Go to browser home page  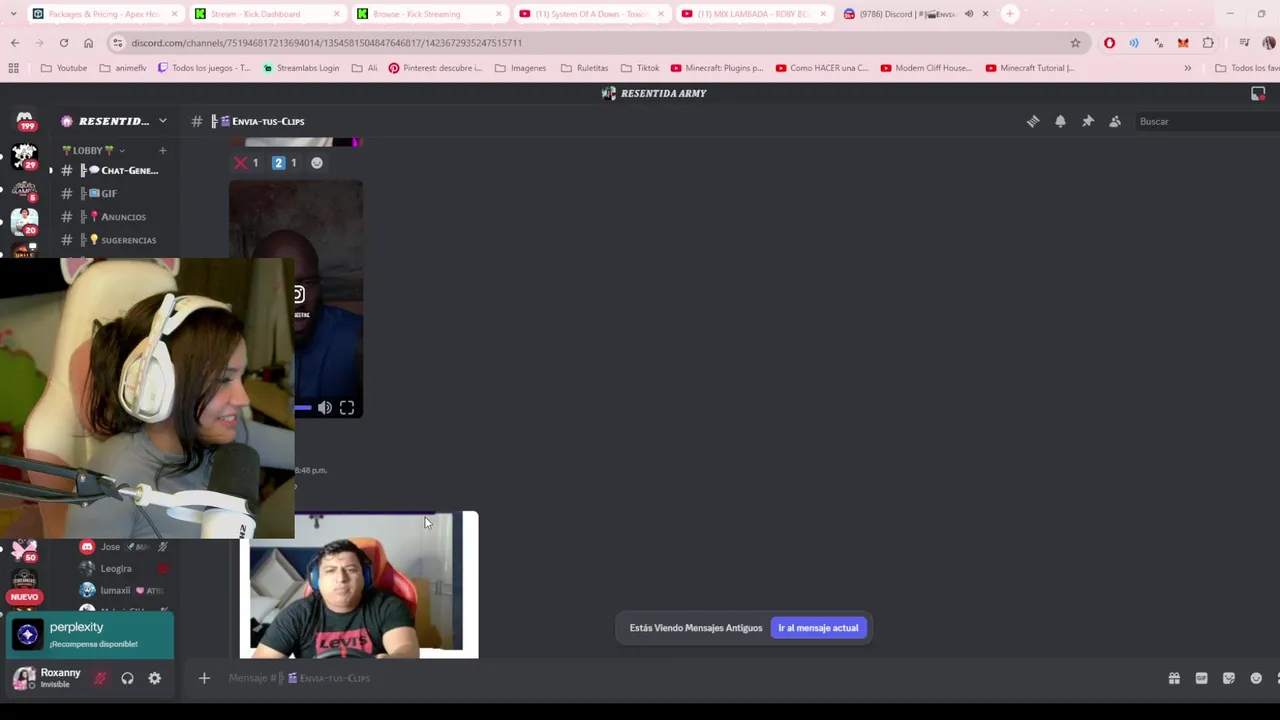[88, 43]
